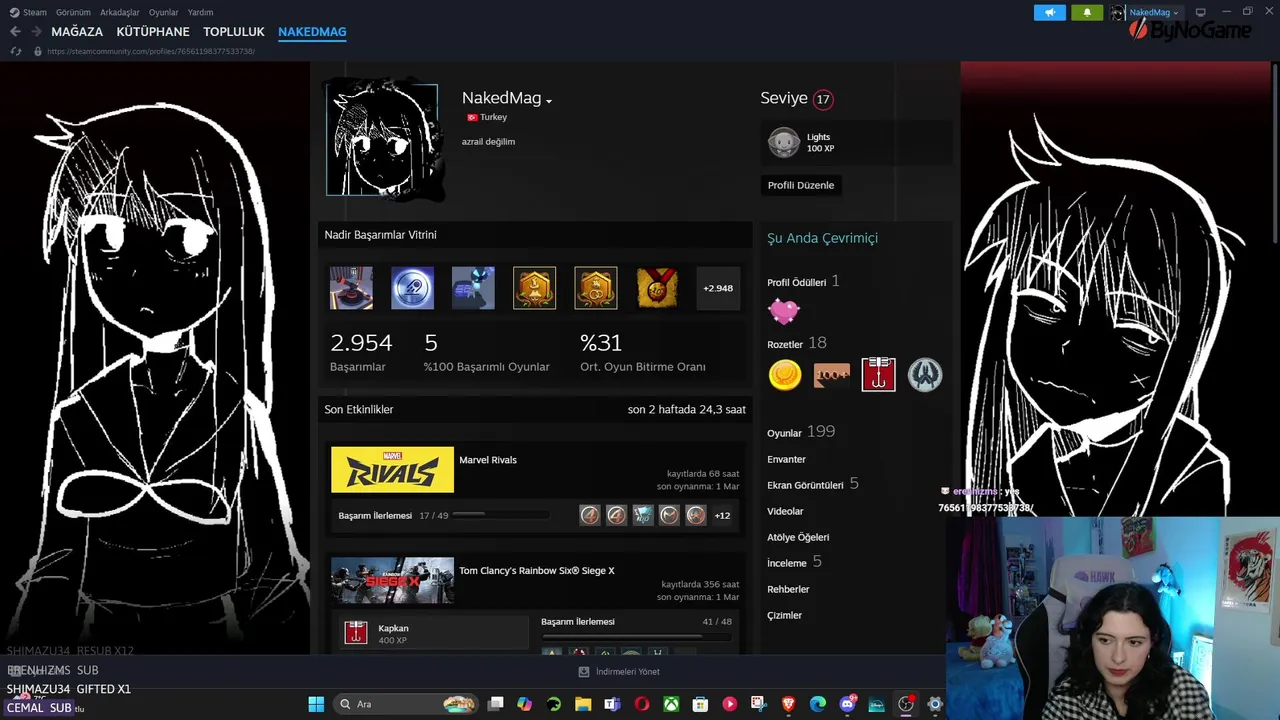
Task: Open the 100+ games badge
Action: point(831,375)
